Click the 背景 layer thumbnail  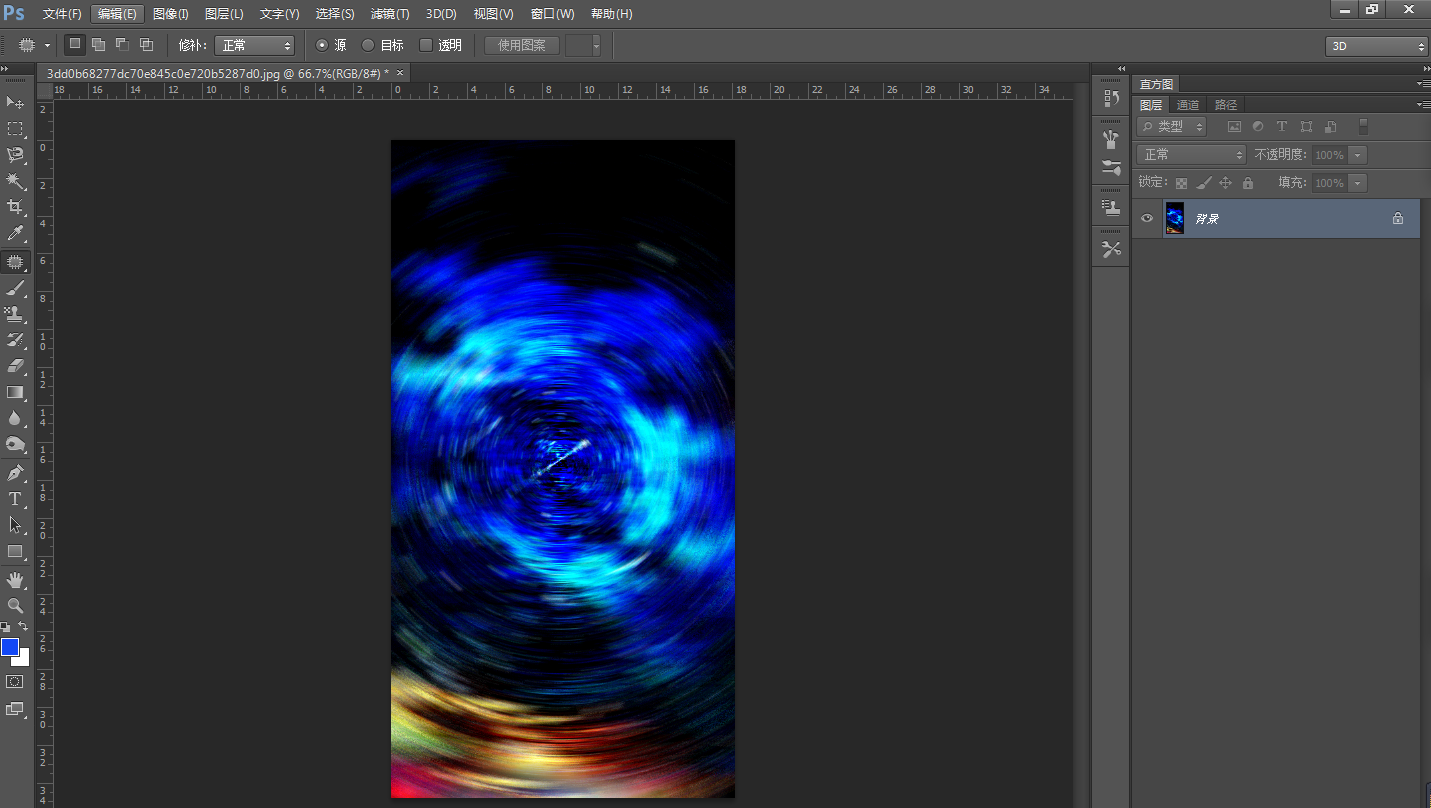[x=1175, y=218]
